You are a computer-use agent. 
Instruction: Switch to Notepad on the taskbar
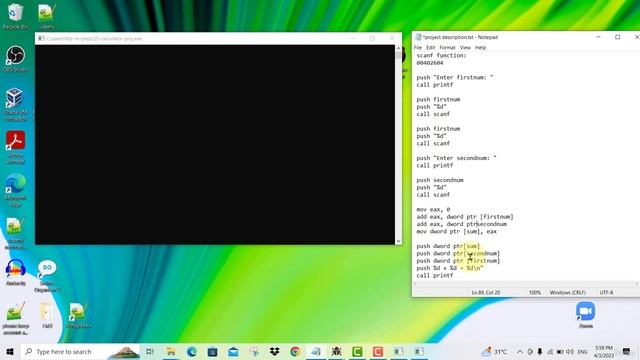coord(316,351)
